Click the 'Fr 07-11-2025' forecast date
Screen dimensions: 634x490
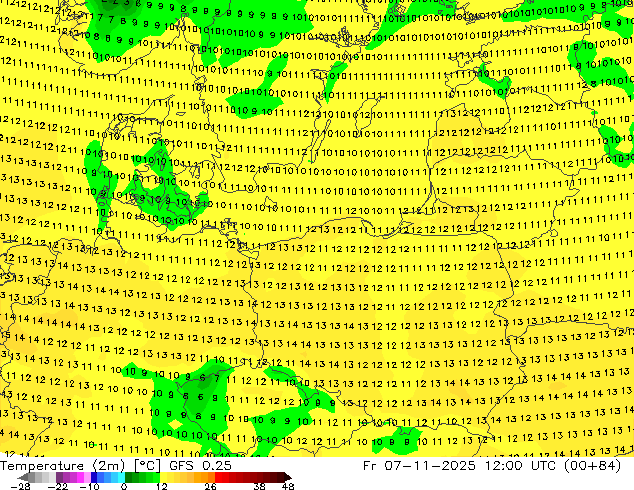click(x=419, y=466)
